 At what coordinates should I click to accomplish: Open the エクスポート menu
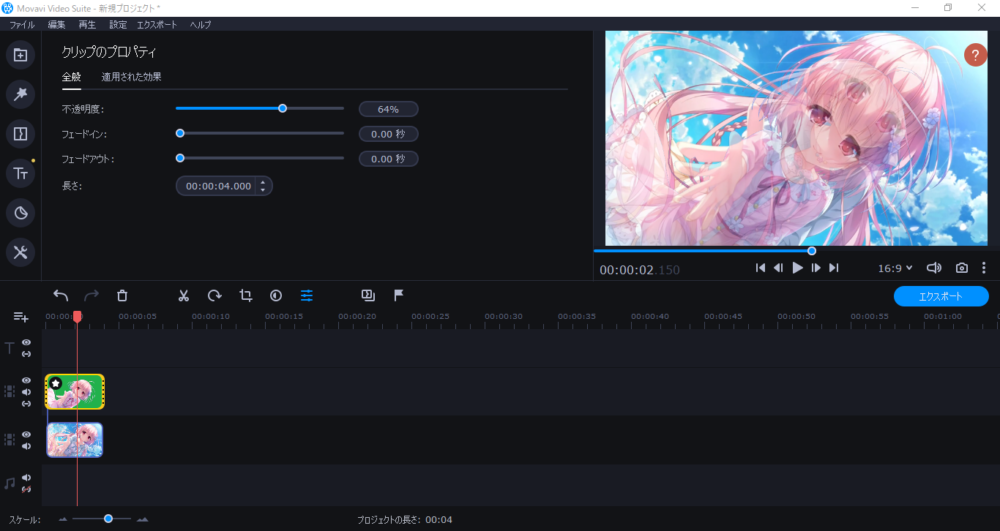coord(157,25)
